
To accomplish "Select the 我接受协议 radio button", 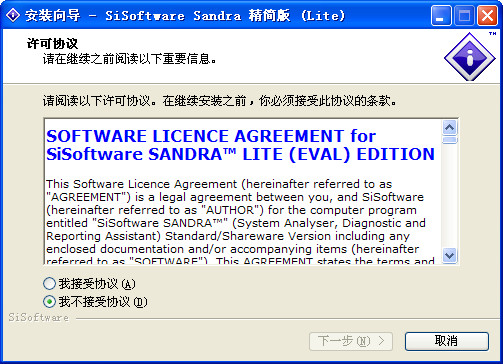I will (49, 284).
